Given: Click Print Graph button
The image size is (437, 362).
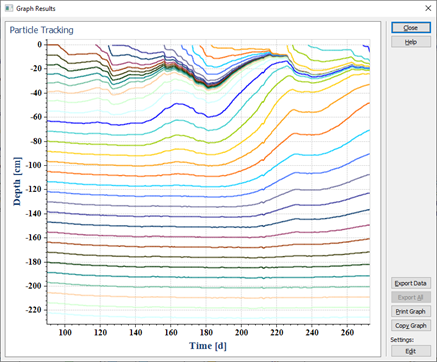Looking at the screenshot, I should coord(411,311).
